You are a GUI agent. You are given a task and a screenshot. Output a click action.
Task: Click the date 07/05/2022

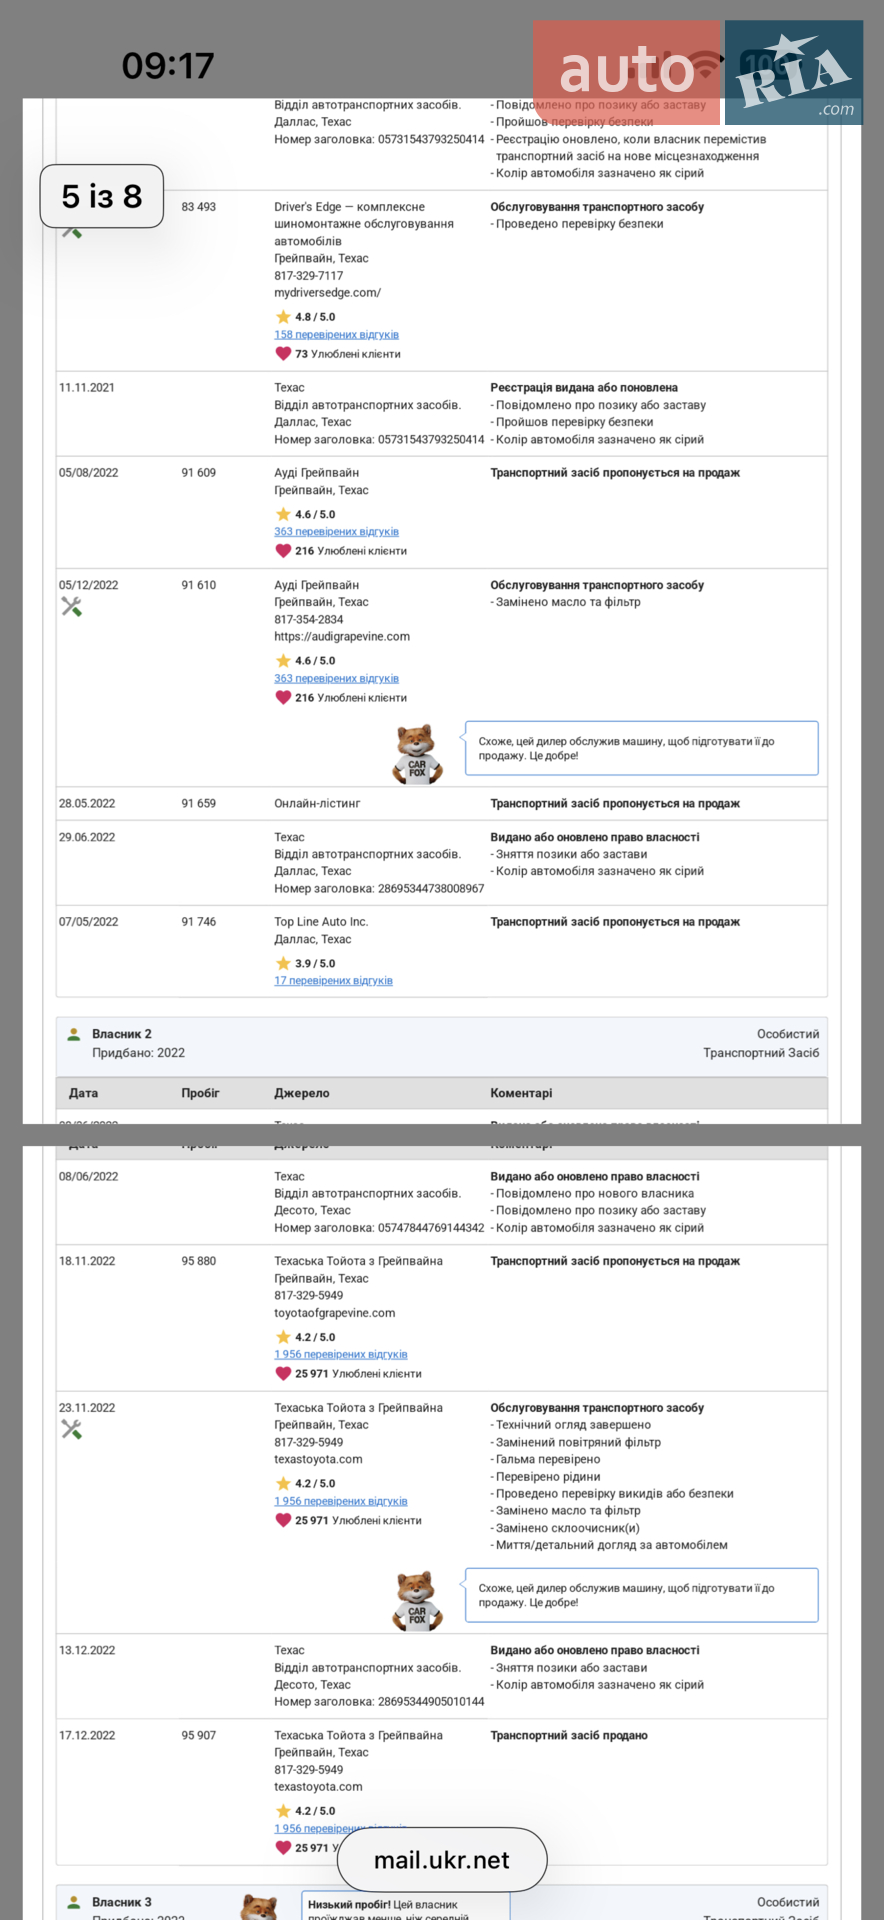88,922
